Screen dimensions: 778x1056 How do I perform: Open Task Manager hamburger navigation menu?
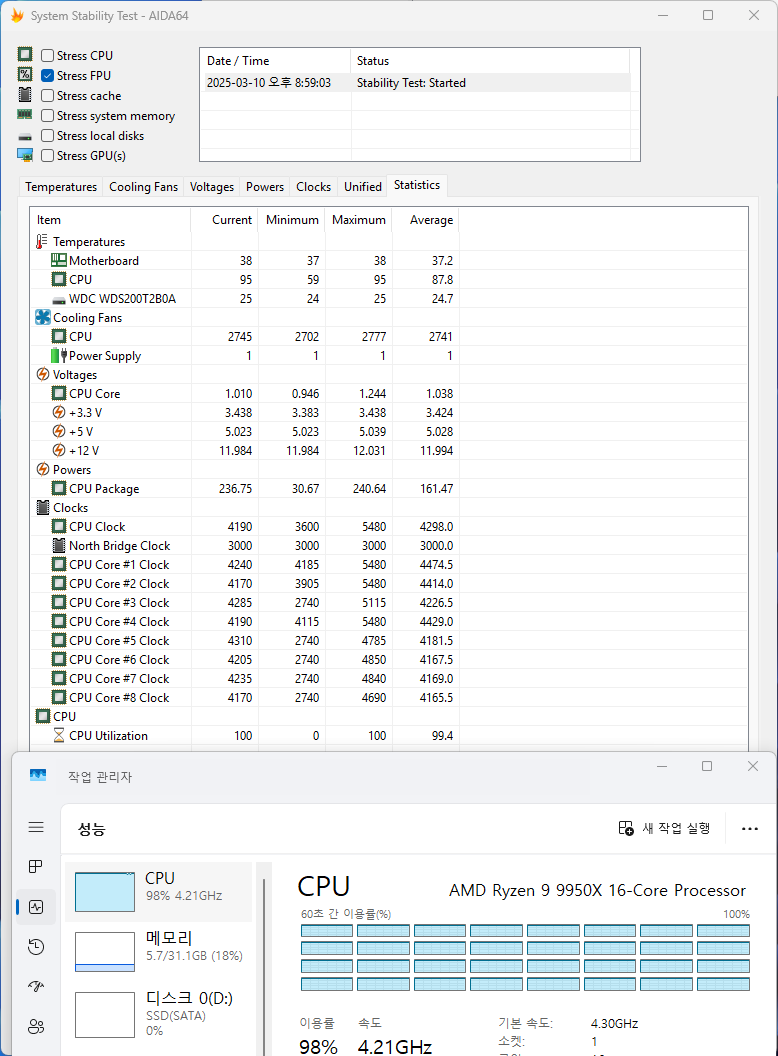36,827
